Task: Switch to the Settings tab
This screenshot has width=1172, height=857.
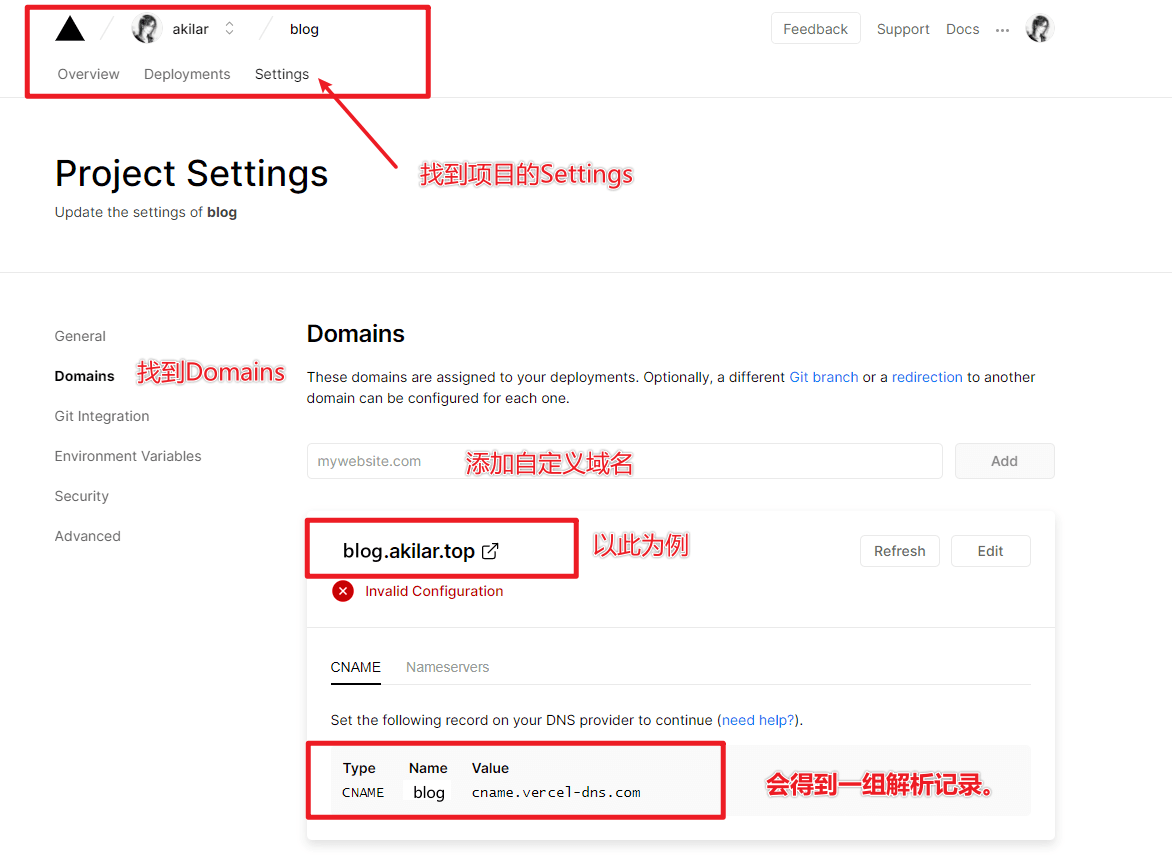Action: click(282, 74)
